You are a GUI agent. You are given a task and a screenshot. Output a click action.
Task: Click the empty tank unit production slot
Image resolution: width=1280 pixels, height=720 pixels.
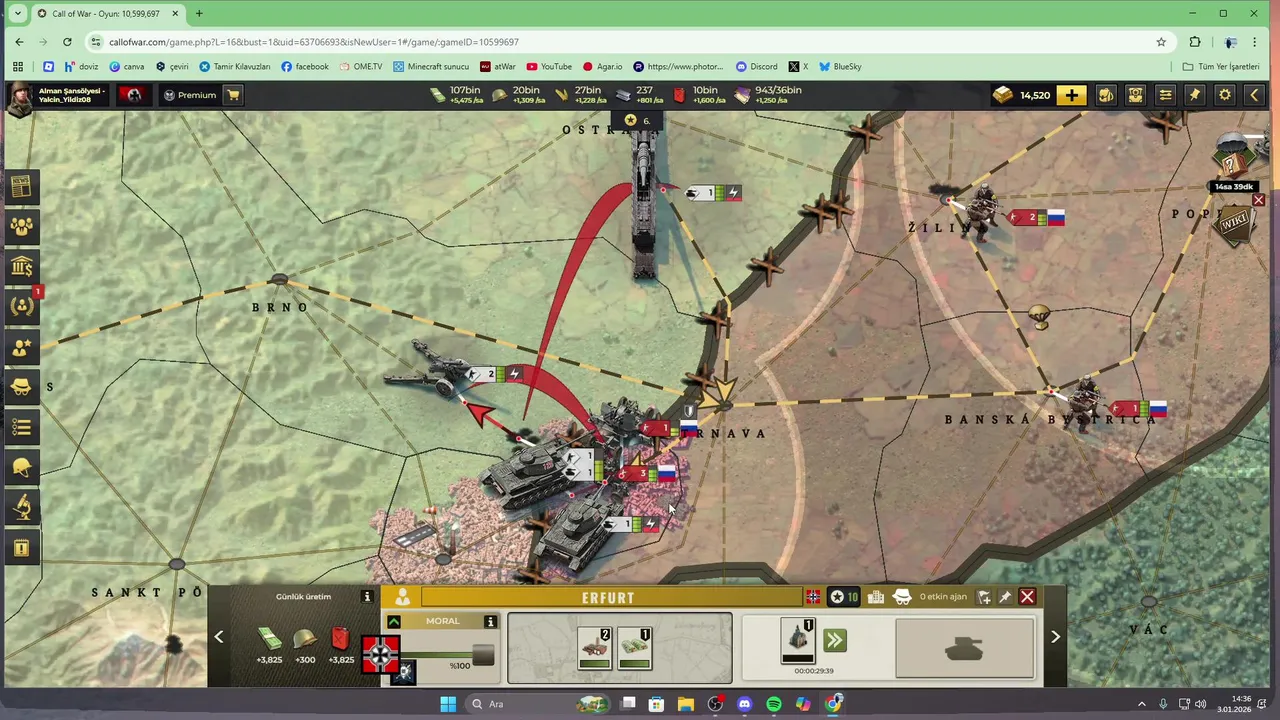pos(964,649)
